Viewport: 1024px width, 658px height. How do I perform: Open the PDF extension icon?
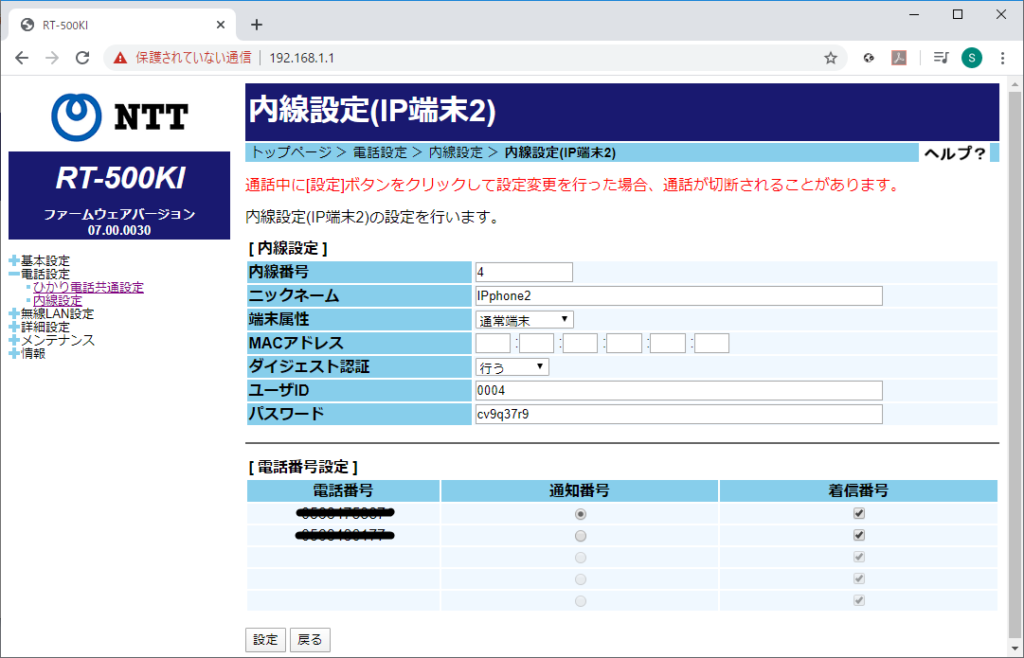899,58
